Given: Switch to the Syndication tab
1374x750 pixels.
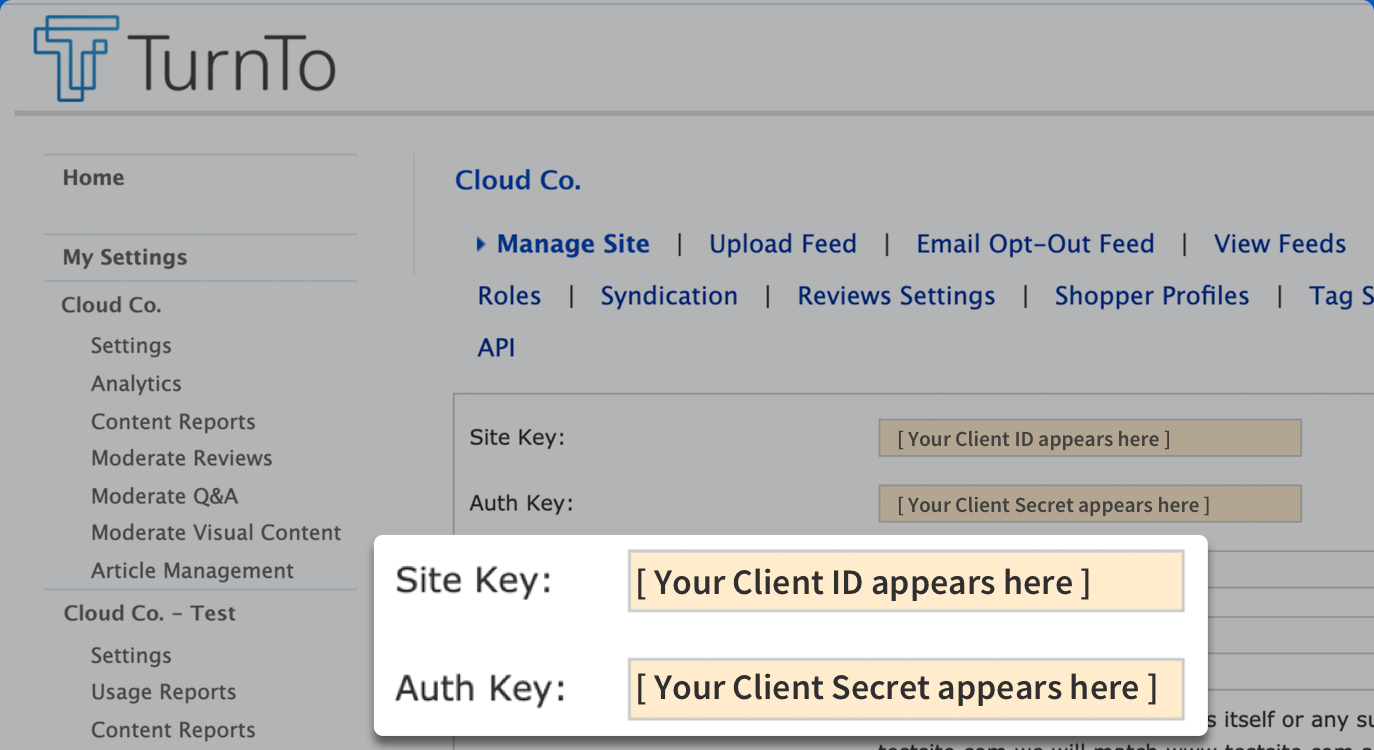Looking at the screenshot, I should point(669,296).
